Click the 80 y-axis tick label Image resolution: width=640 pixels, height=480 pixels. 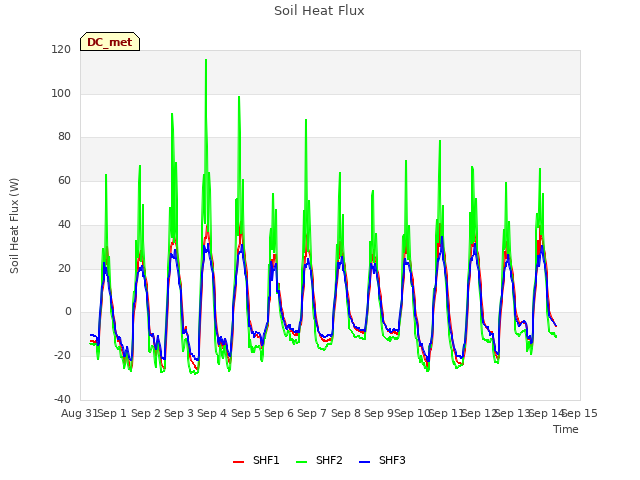click(x=64, y=137)
